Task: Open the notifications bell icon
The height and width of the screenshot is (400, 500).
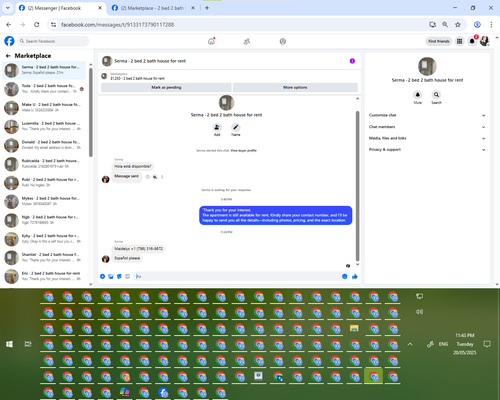Action: [472, 41]
